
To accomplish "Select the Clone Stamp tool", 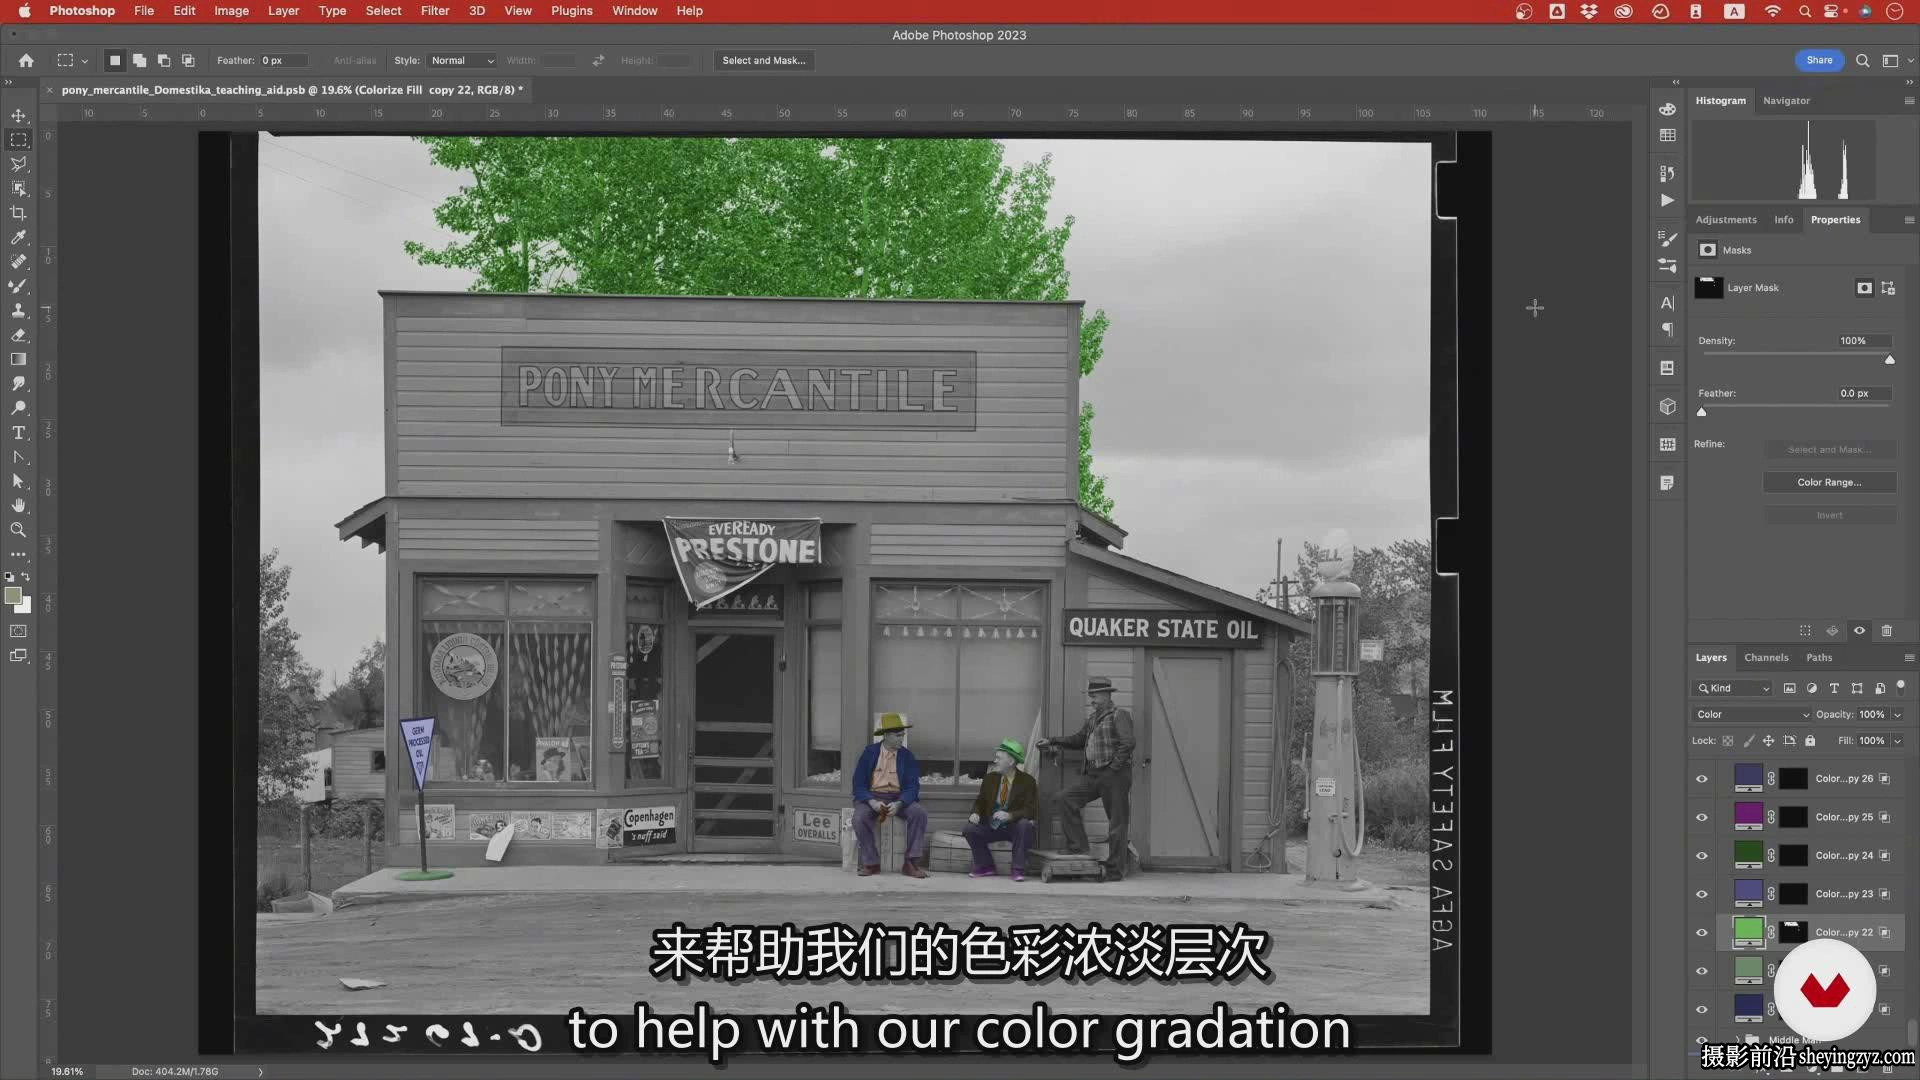I will point(18,310).
